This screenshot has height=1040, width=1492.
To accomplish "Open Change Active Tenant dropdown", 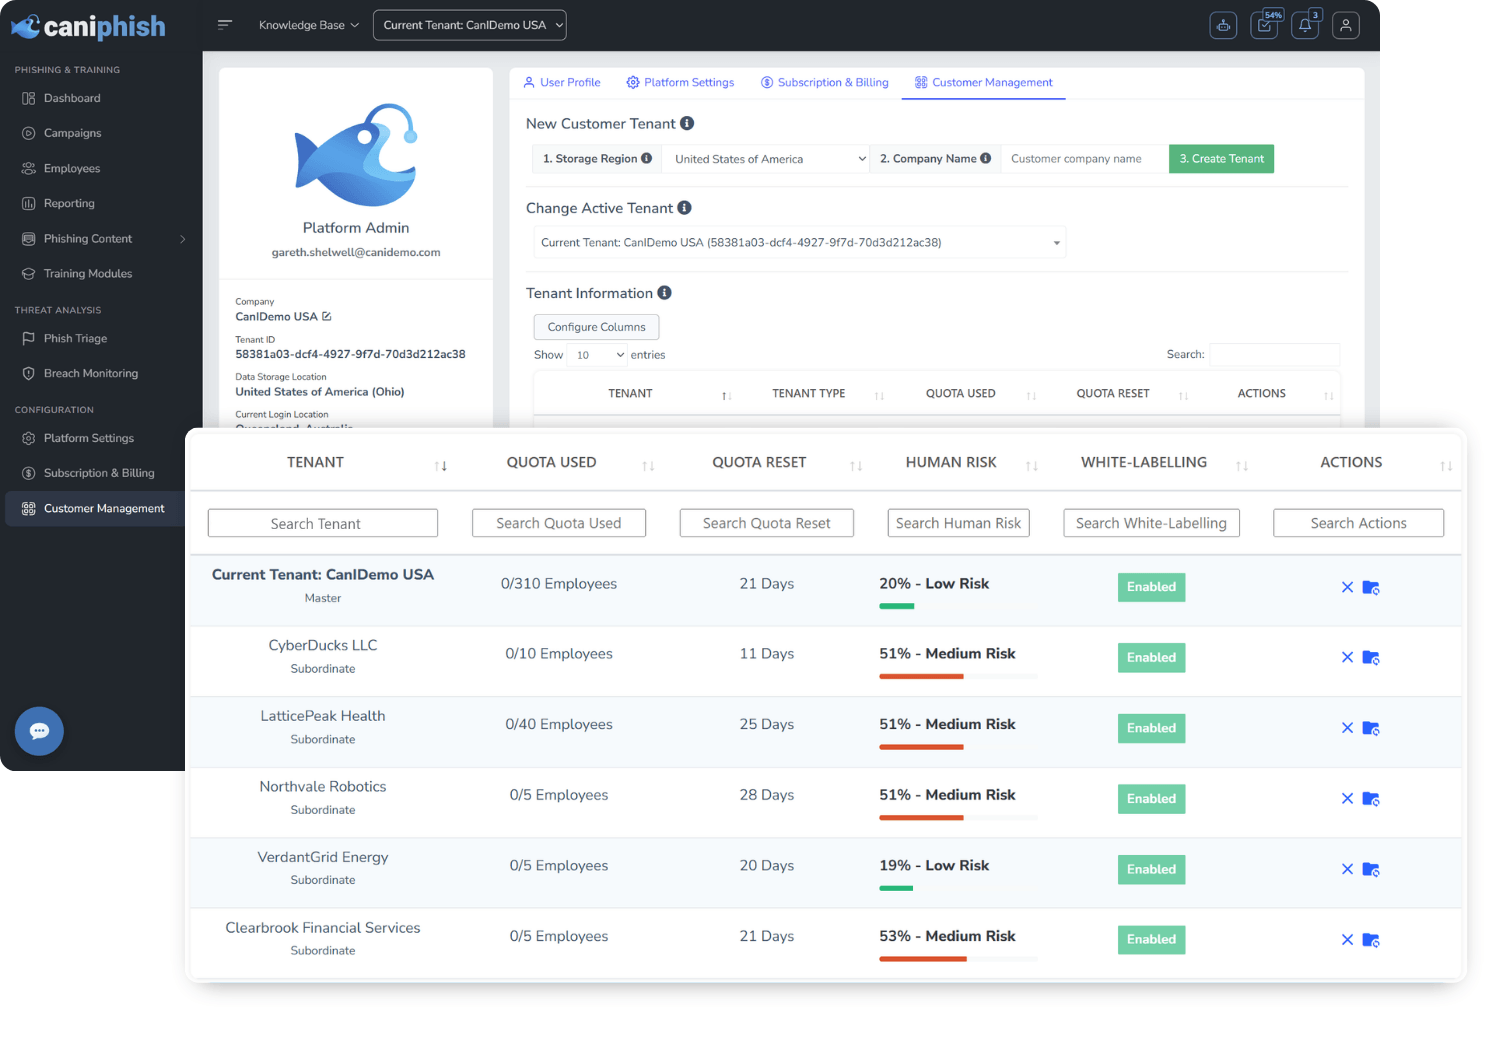I will (x=800, y=242).
